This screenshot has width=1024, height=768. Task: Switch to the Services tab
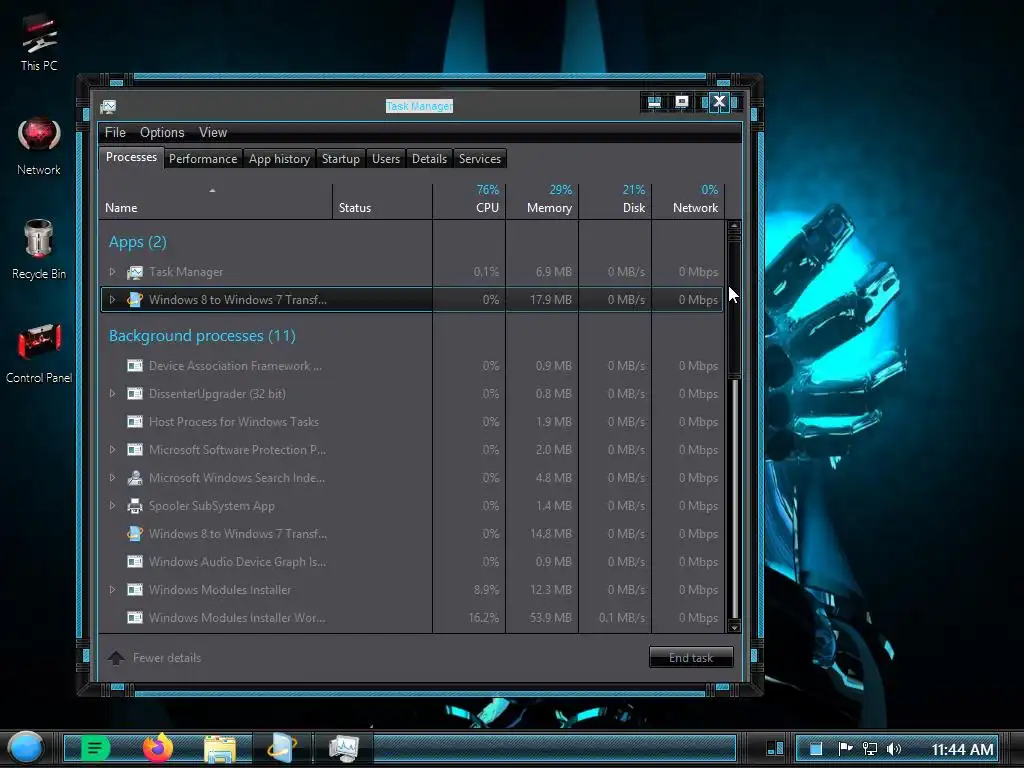pos(480,159)
